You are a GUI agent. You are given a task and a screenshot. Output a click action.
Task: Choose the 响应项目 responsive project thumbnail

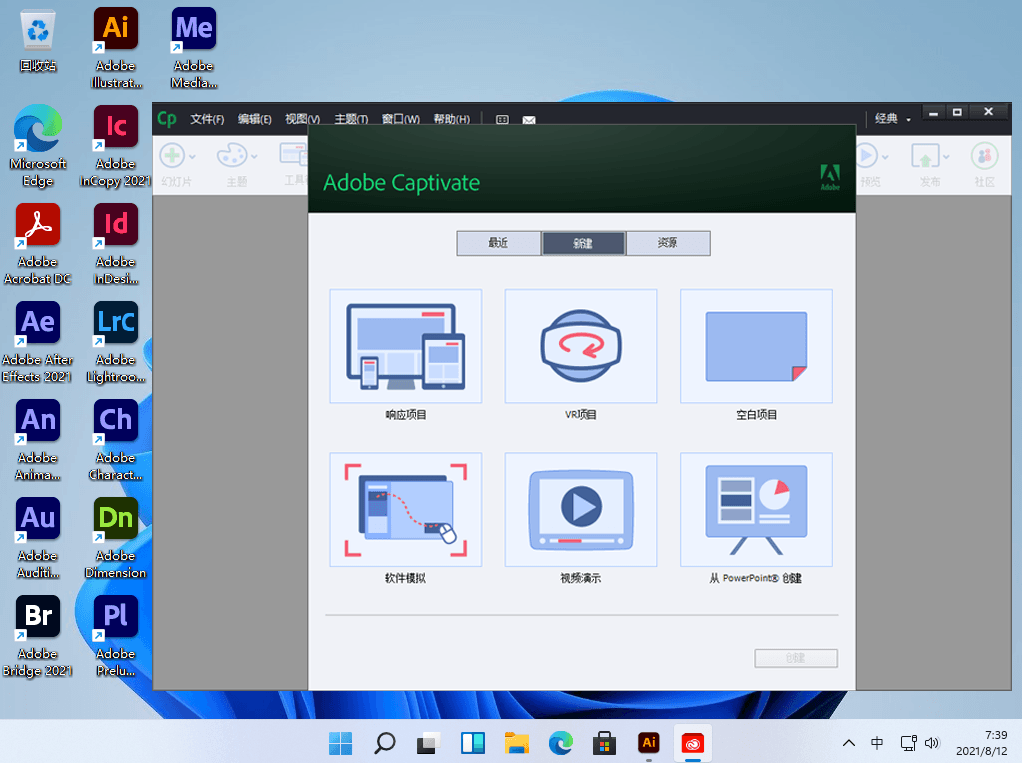(x=405, y=346)
